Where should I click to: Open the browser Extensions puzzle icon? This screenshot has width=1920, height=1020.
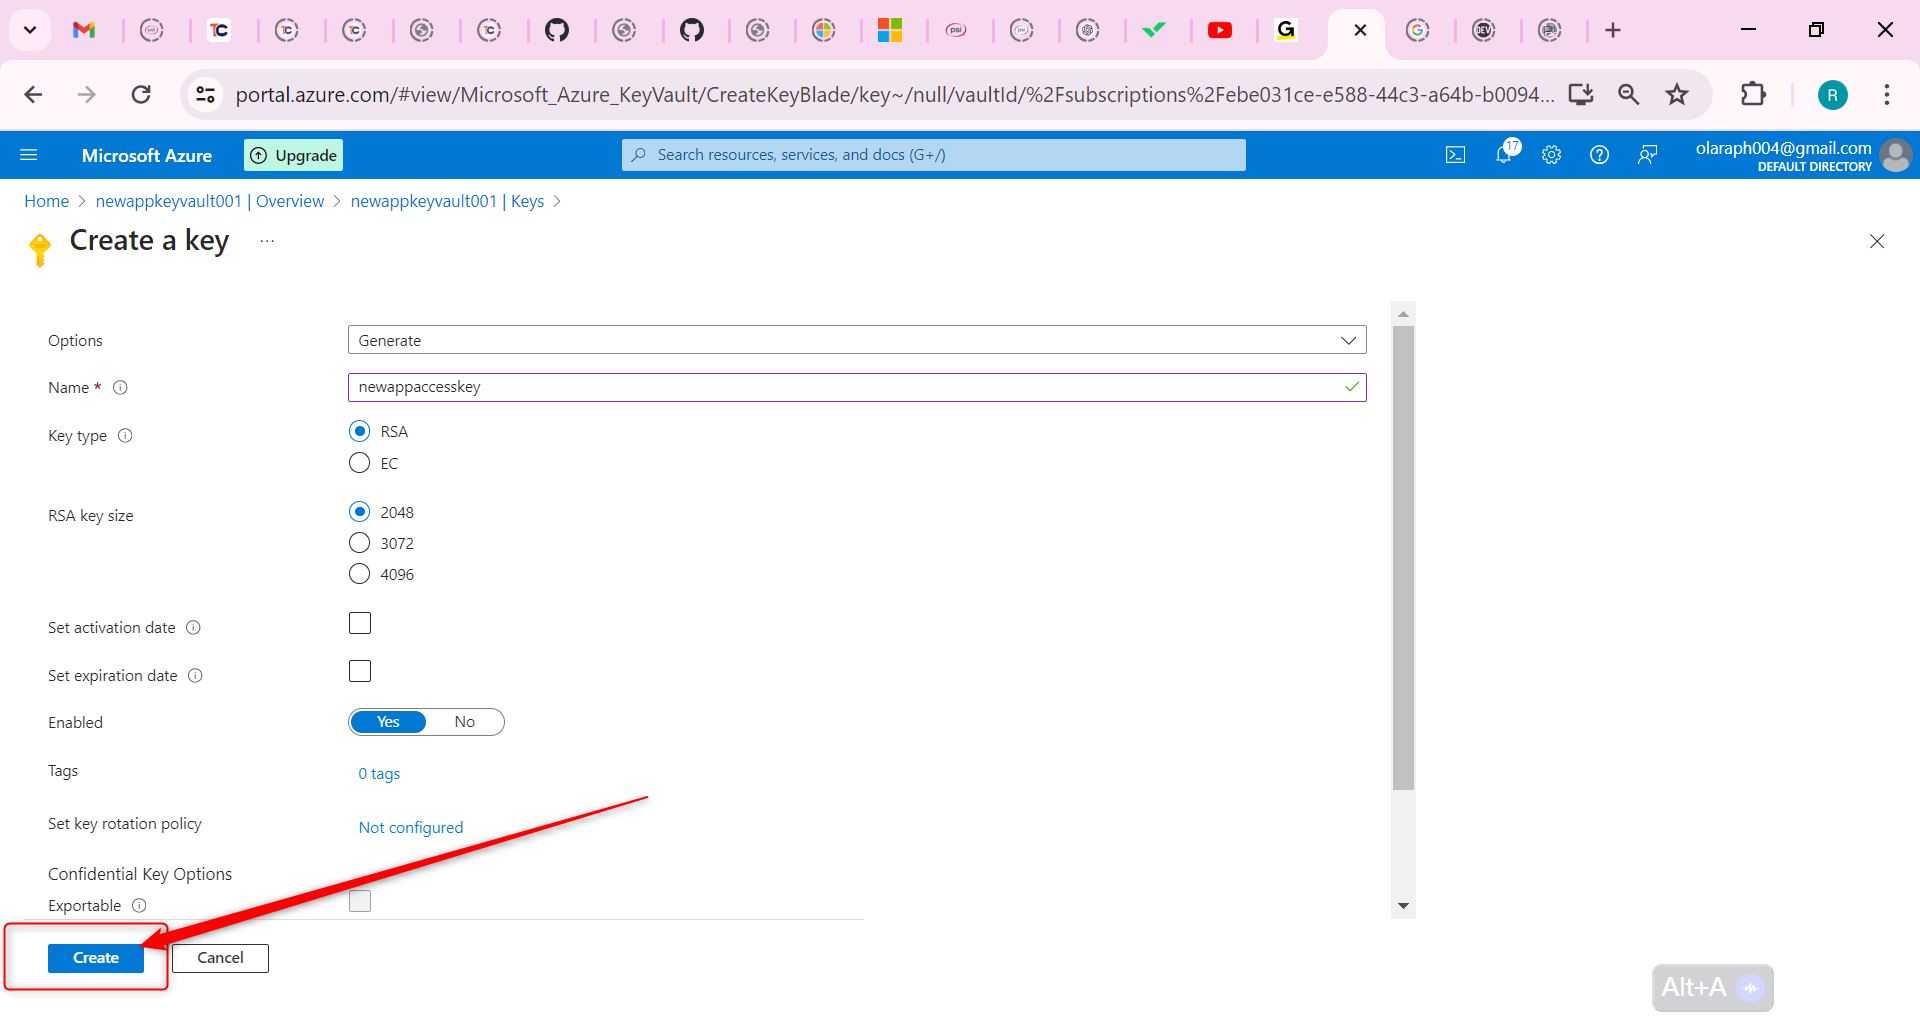(1753, 95)
